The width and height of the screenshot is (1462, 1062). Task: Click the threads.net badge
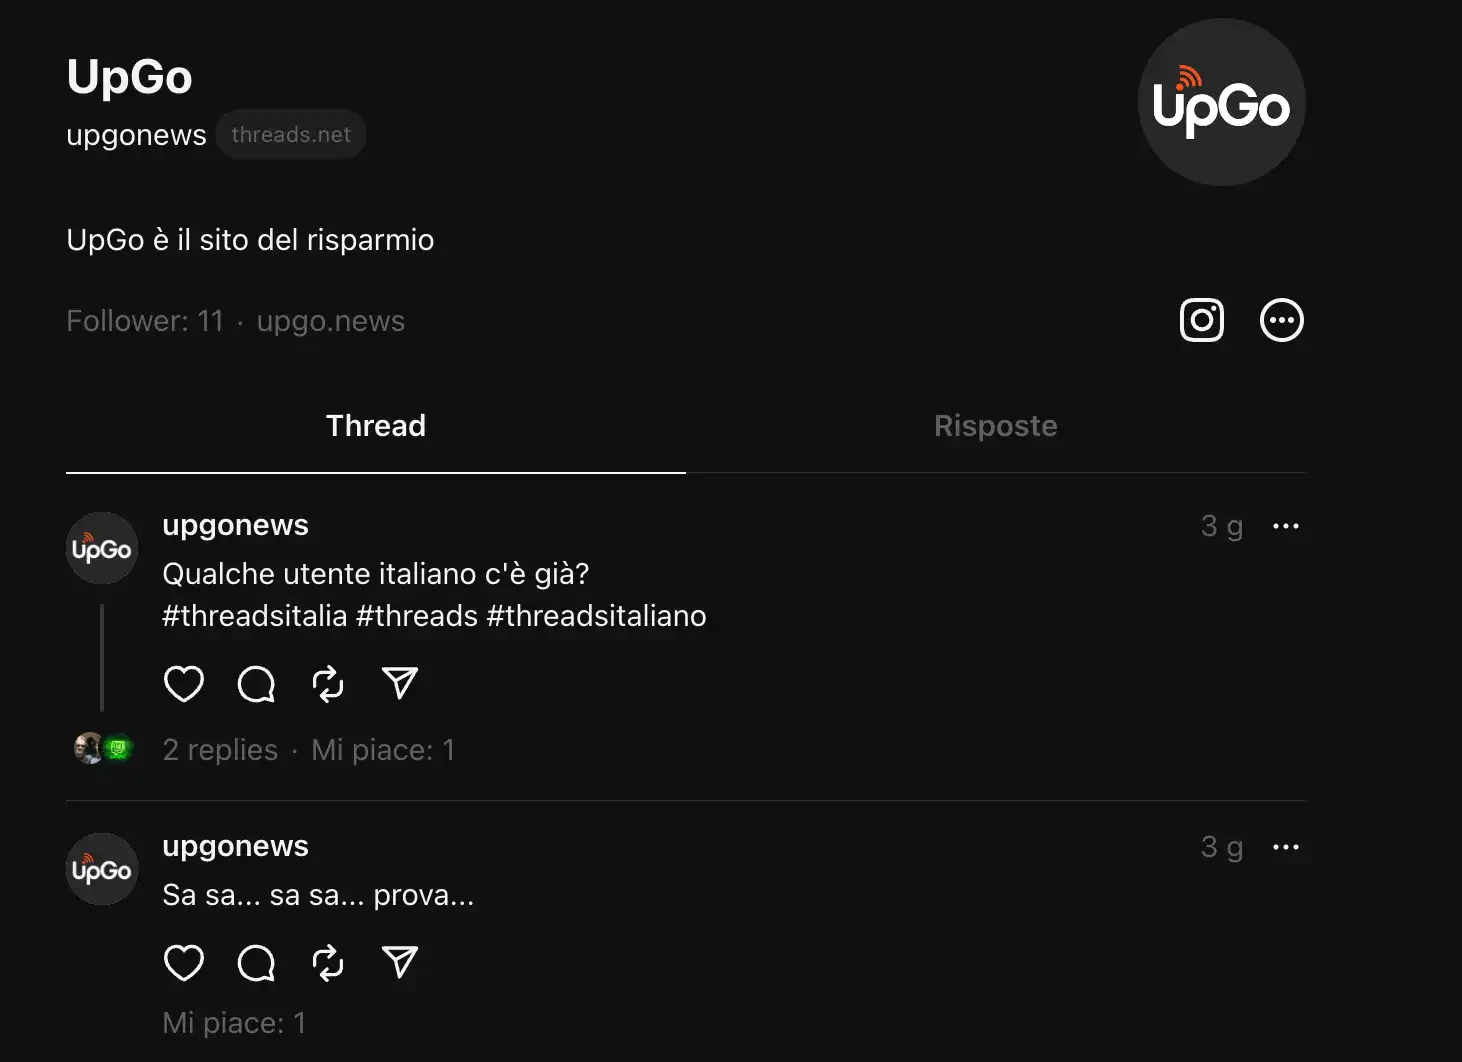[291, 135]
